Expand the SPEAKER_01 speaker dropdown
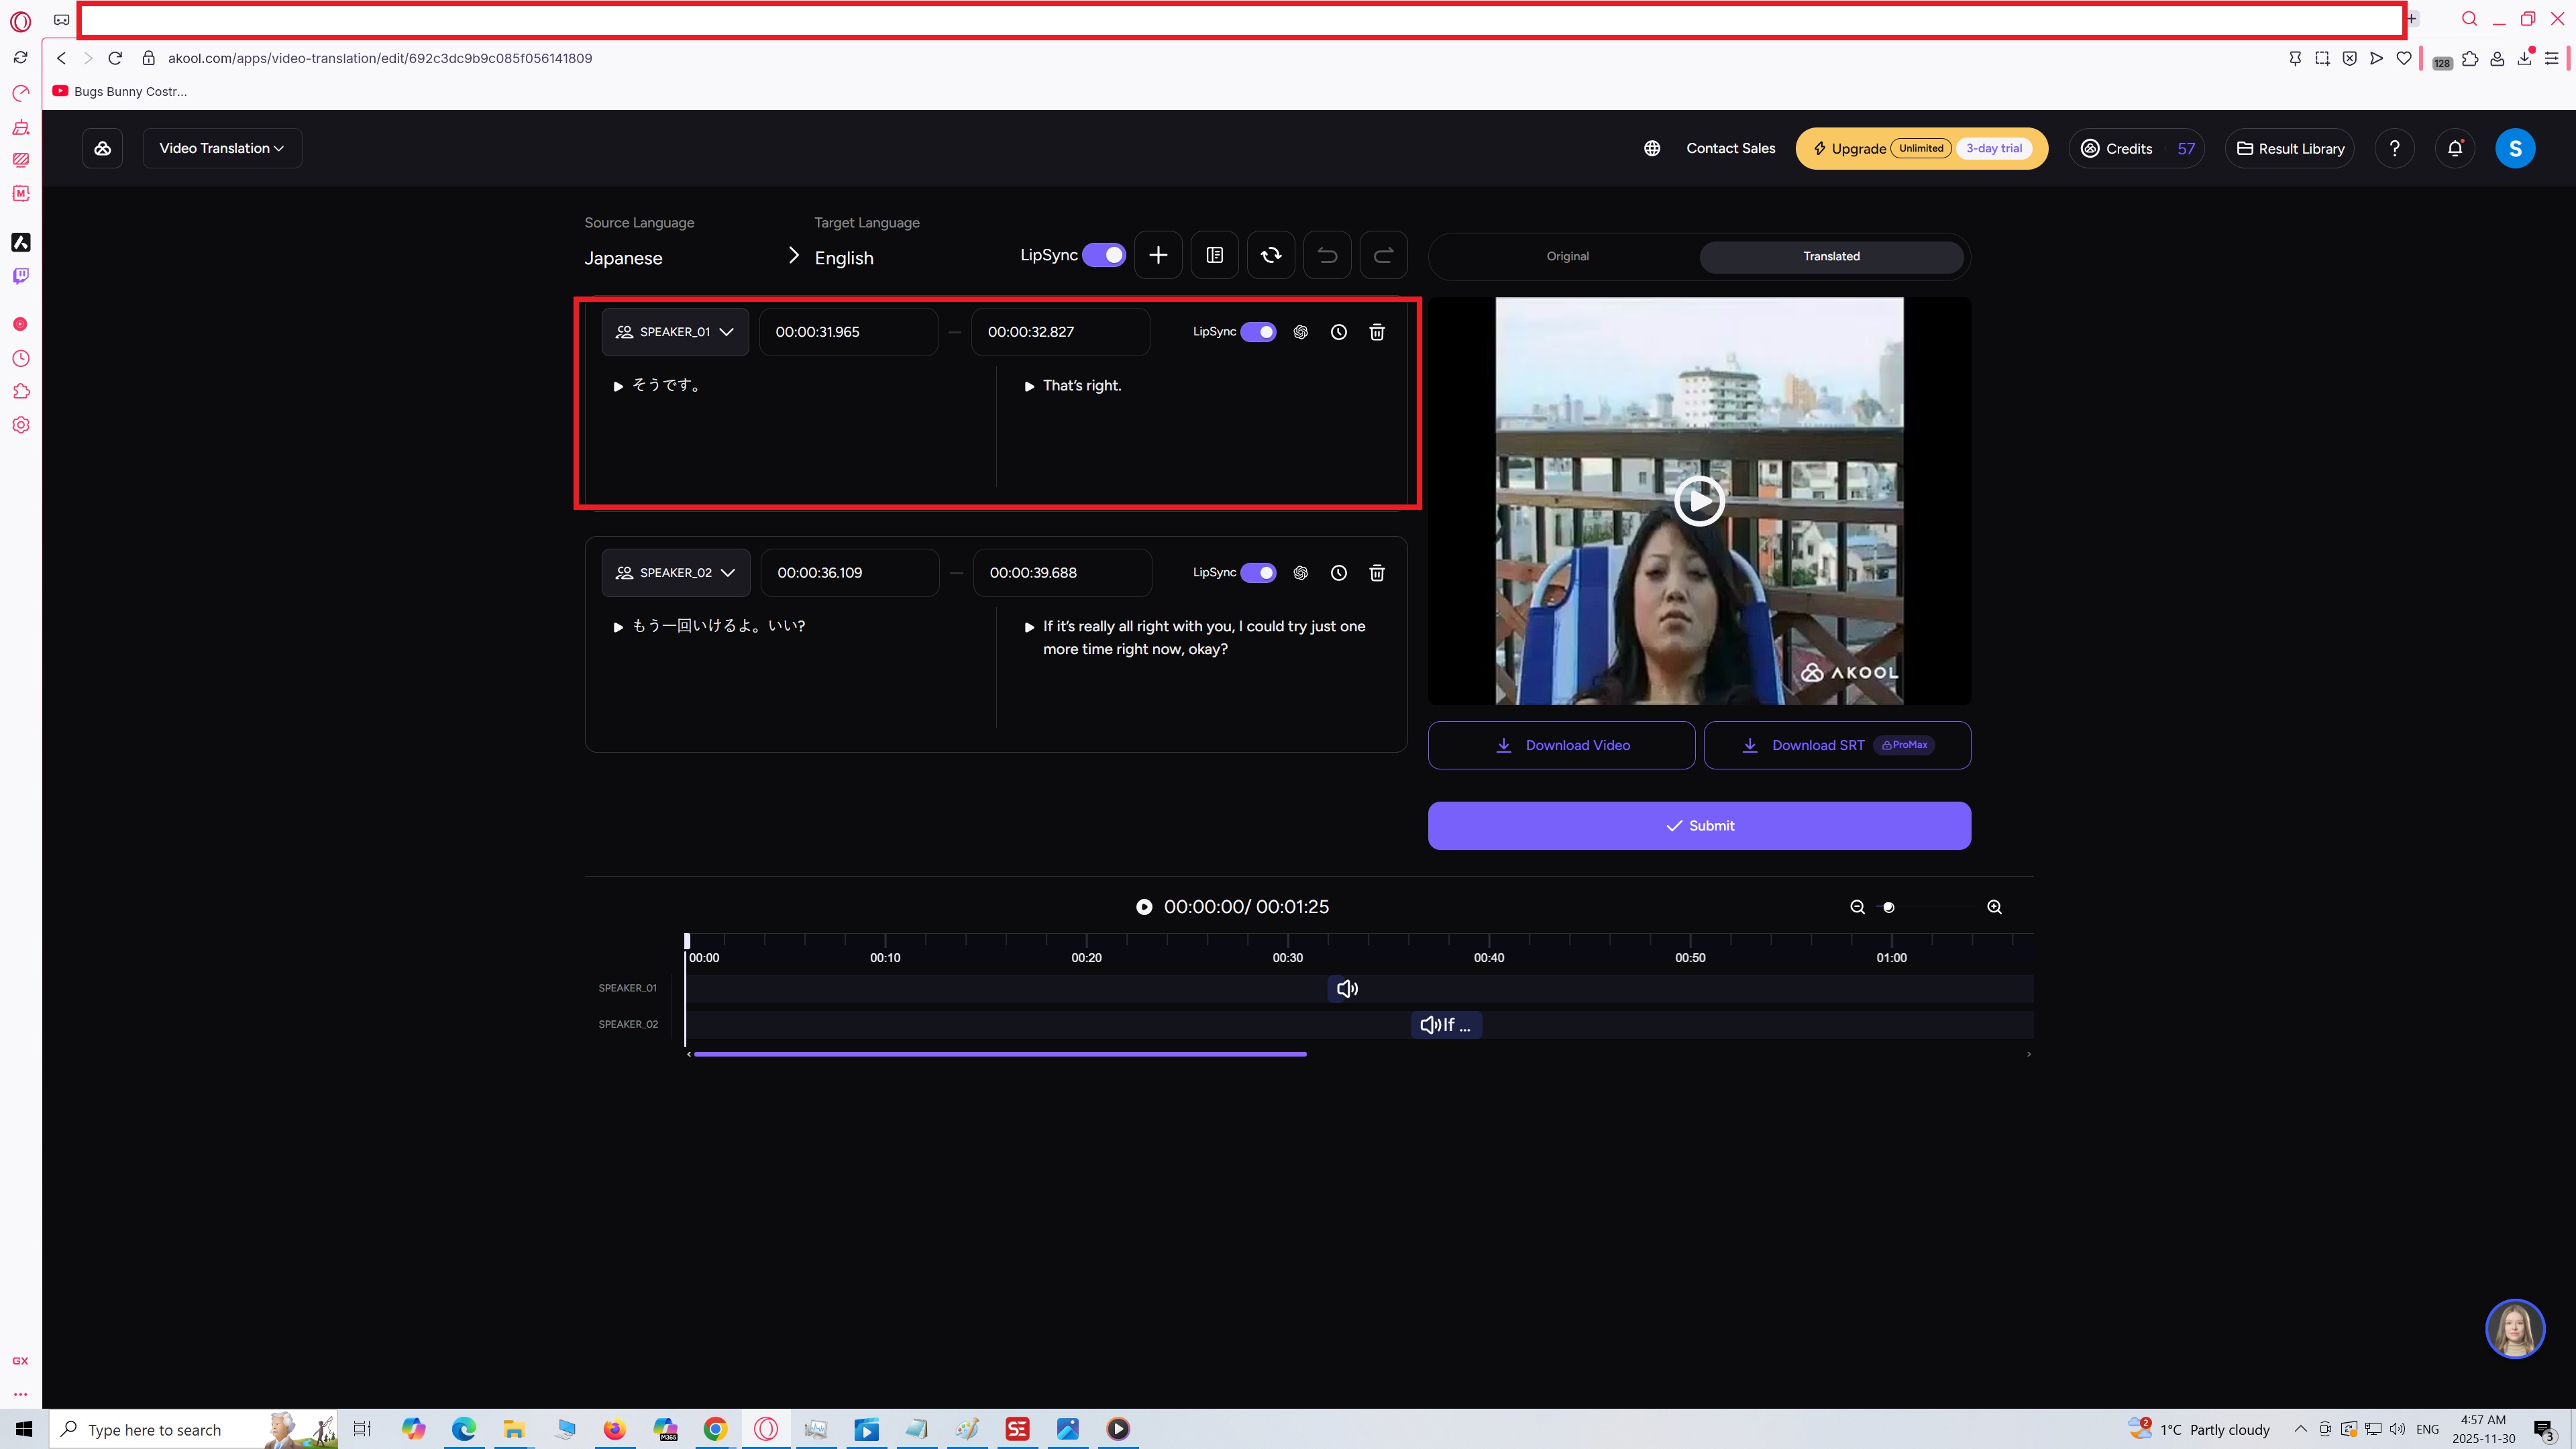This screenshot has width=2576, height=1449. click(x=727, y=331)
